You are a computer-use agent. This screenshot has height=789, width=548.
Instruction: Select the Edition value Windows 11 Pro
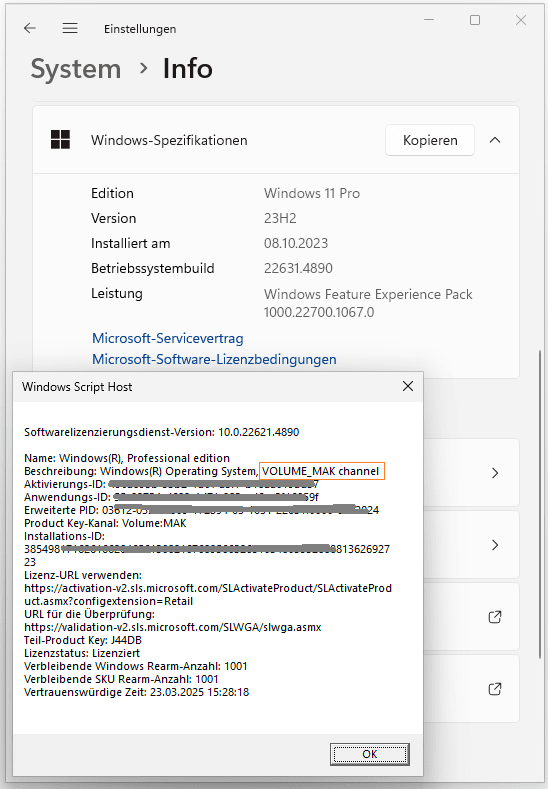(312, 193)
